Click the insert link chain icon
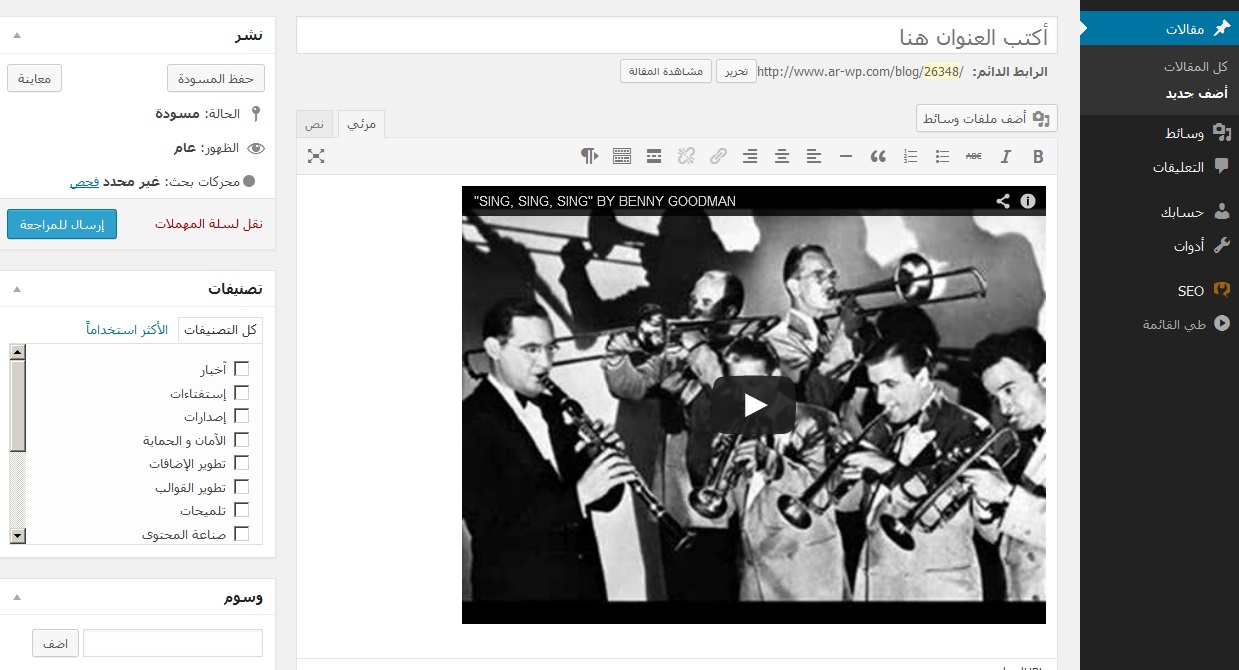Screen dimensions: 1239x670 point(718,156)
